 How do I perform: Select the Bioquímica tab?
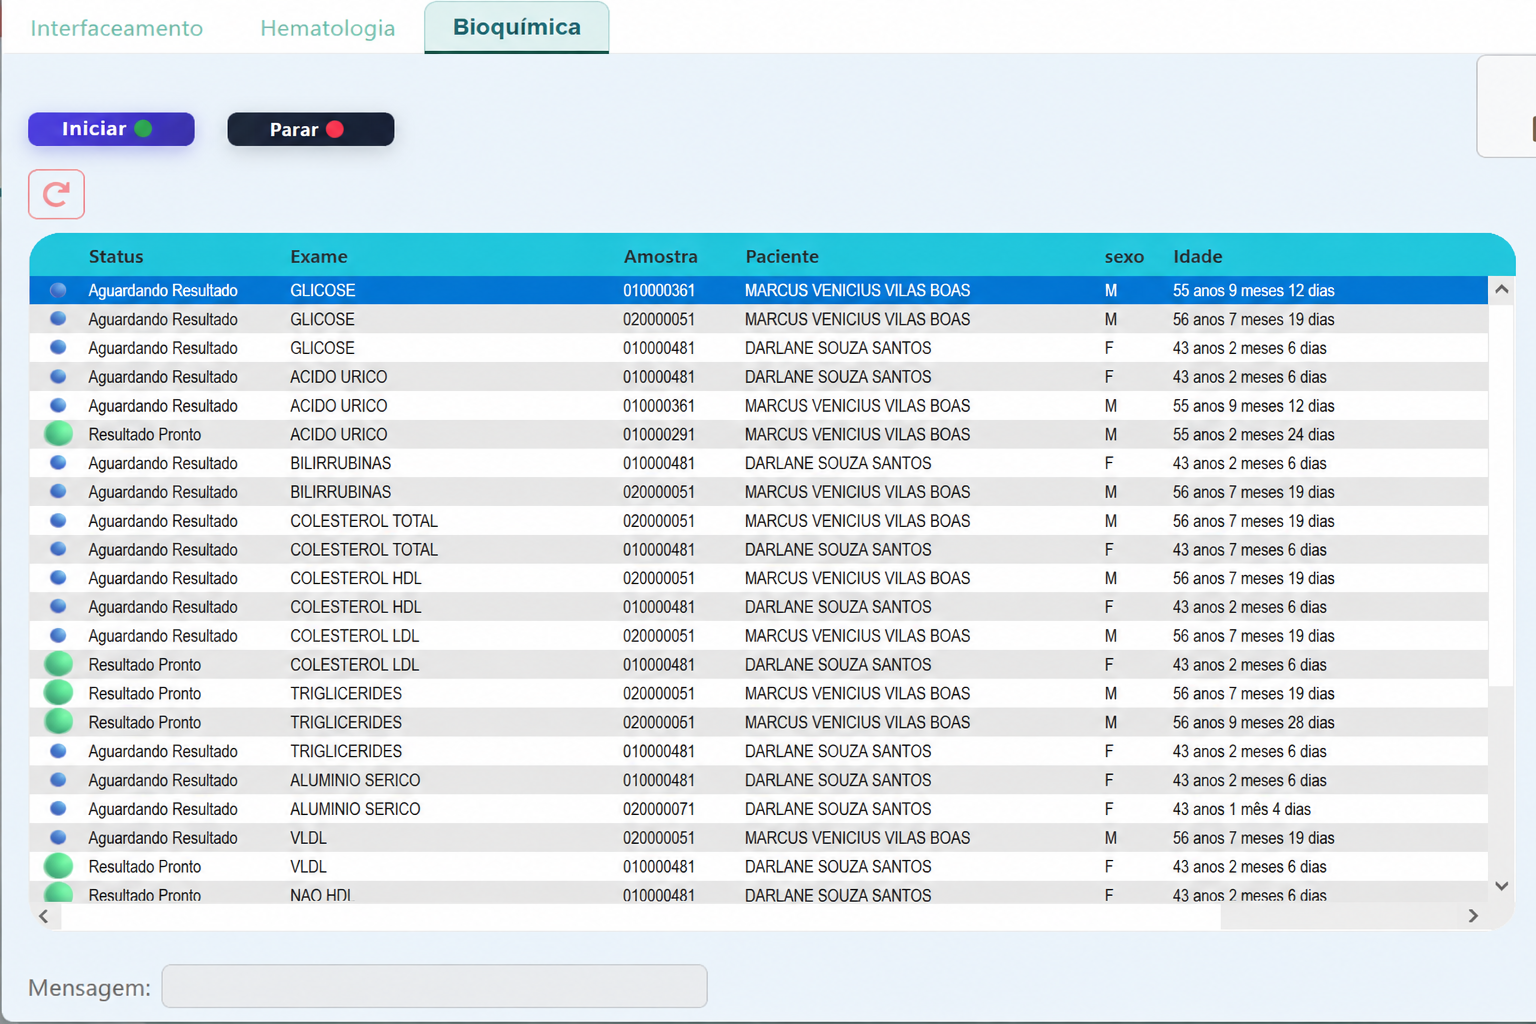point(517,27)
